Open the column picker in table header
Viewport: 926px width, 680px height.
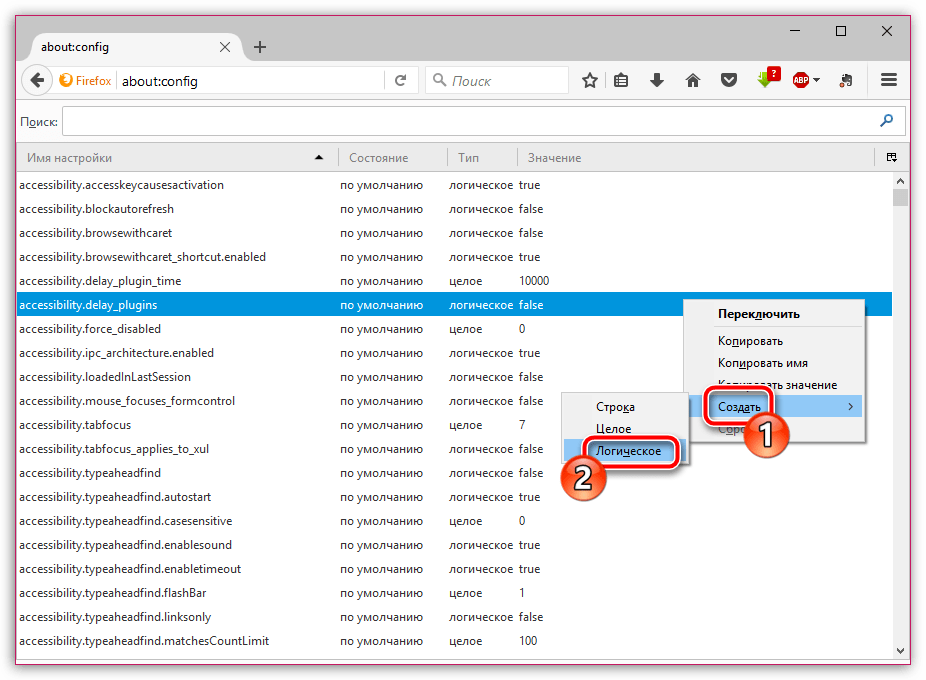pyautogui.click(x=891, y=157)
